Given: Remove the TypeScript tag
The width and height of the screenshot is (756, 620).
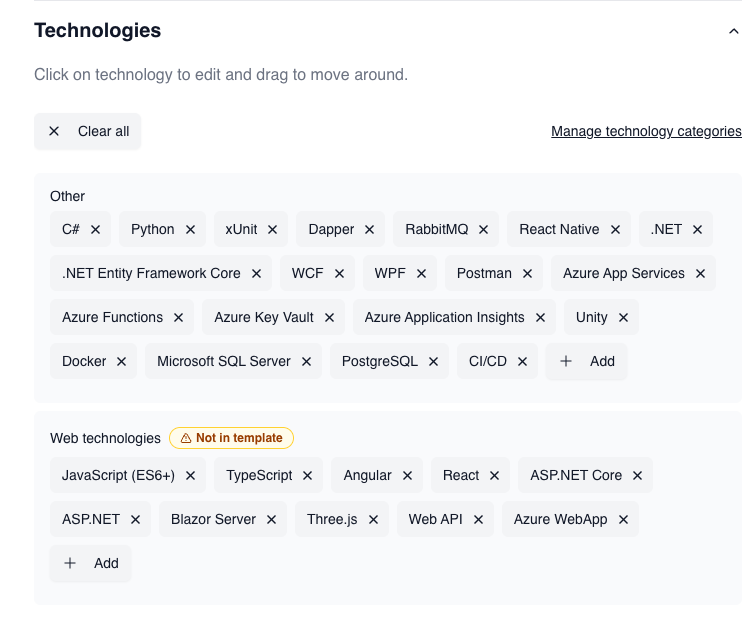Looking at the screenshot, I should pos(308,476).
